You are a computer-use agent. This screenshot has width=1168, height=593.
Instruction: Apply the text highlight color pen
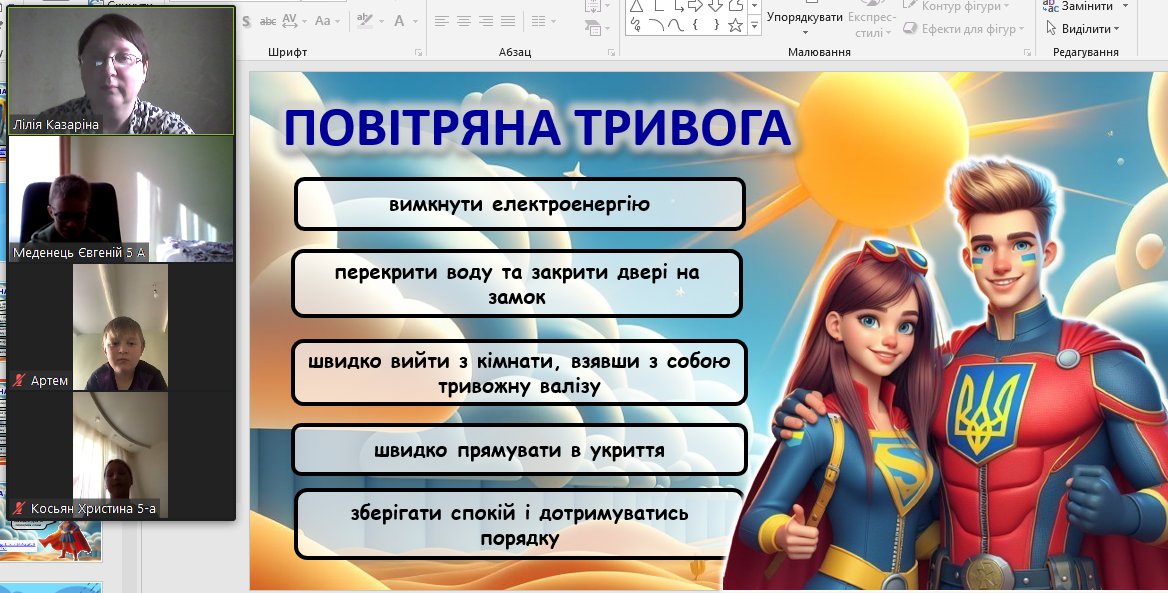tap(364, 21)
